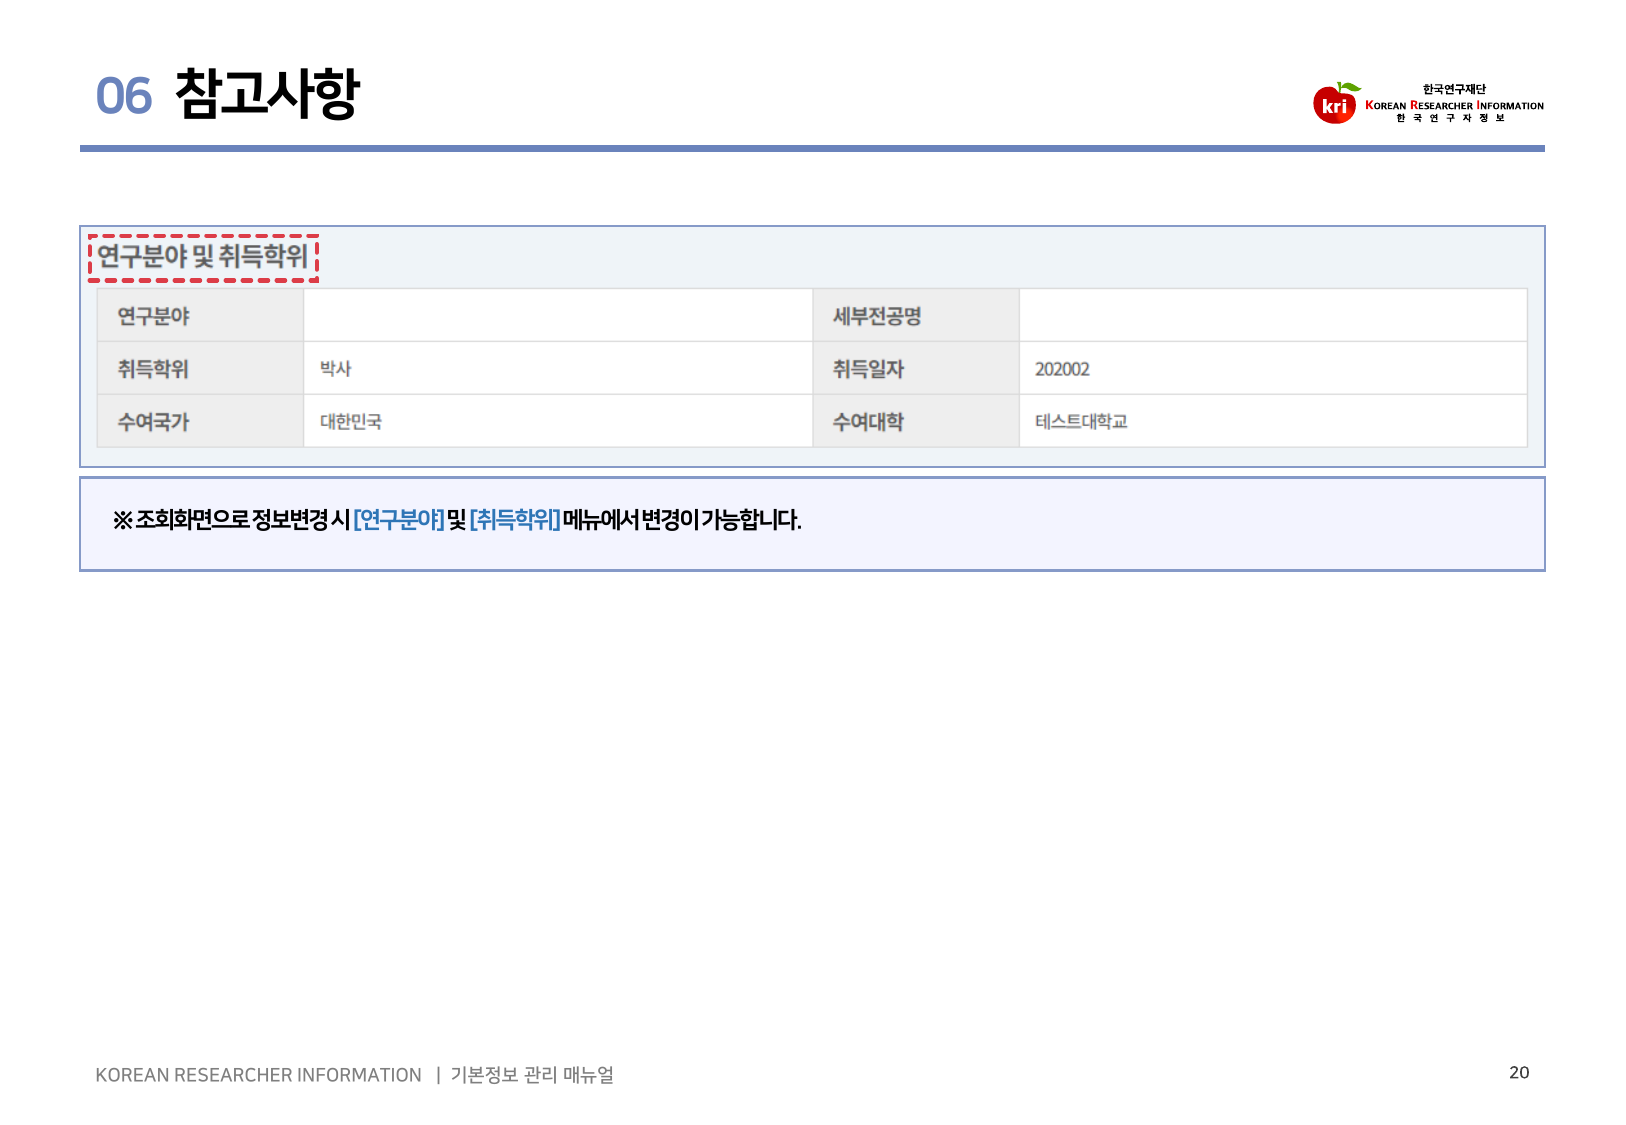Click the 'Korean Researcher Information' logo text
This screenshot has width=1626, height=1125.
[1454, 105]
